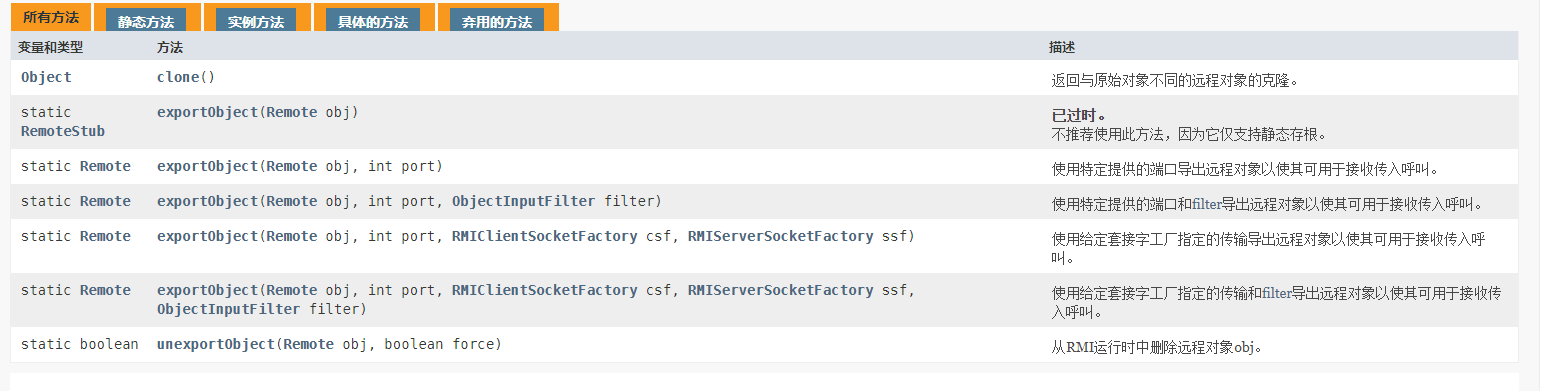
Task: Open the unexportObject method link
Action: click(215, 344)
